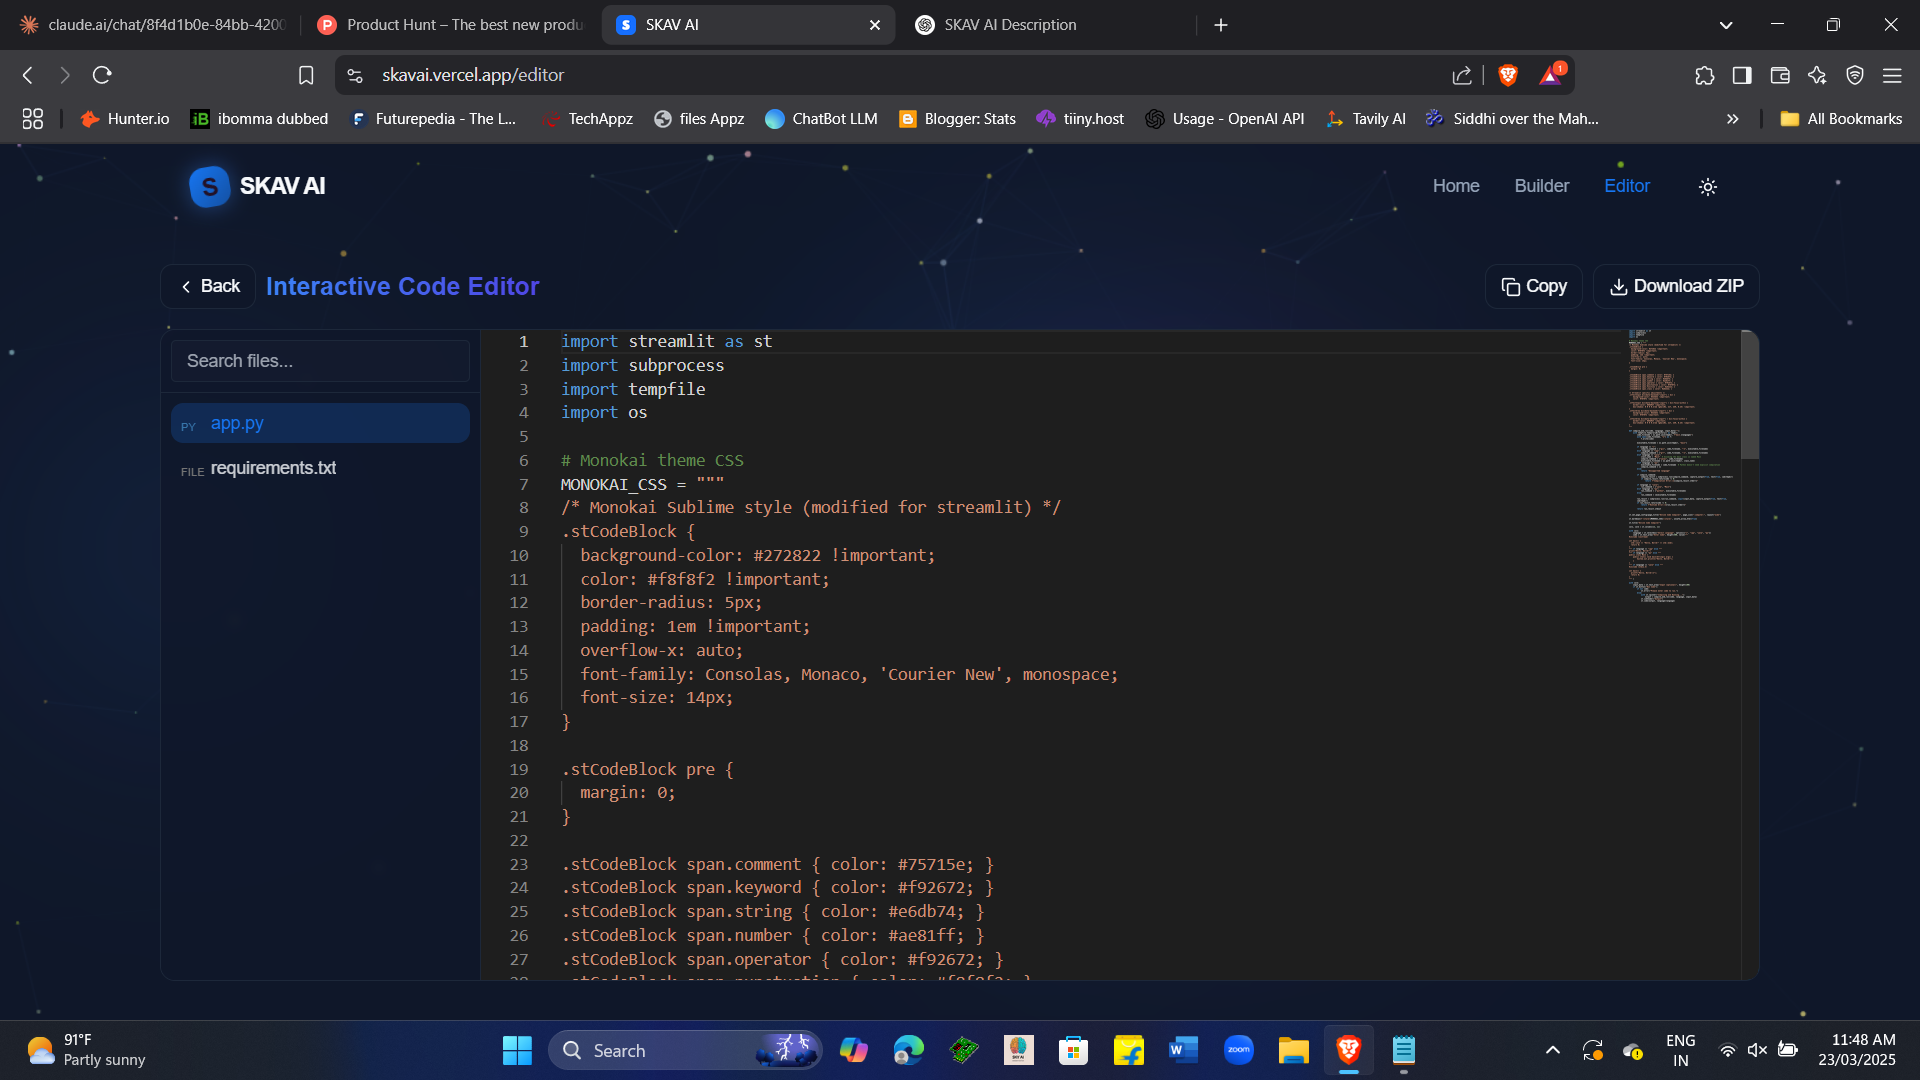Open Hunter.io bookmark
1920x1080 pixels.
tap(125, 119)
